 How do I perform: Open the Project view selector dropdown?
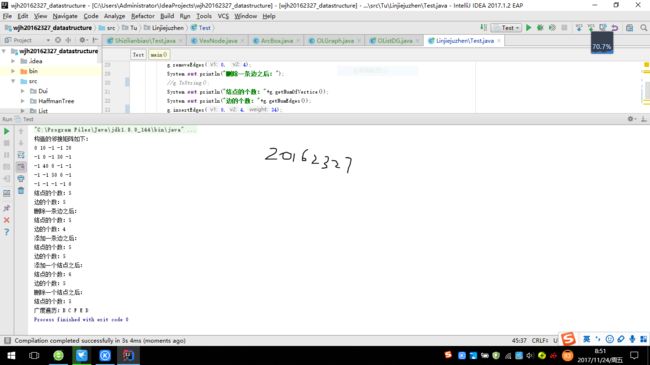pos(48,40)
